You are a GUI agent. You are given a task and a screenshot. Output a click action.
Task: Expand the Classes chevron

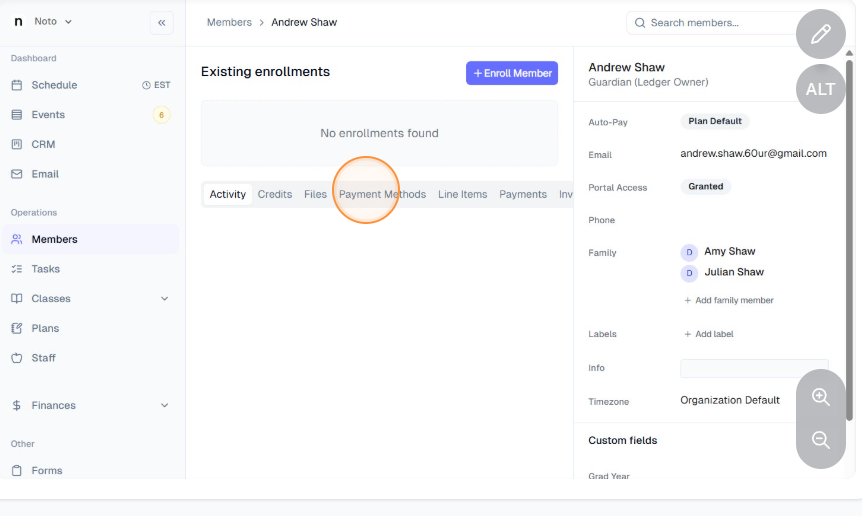tap(164, 298)
